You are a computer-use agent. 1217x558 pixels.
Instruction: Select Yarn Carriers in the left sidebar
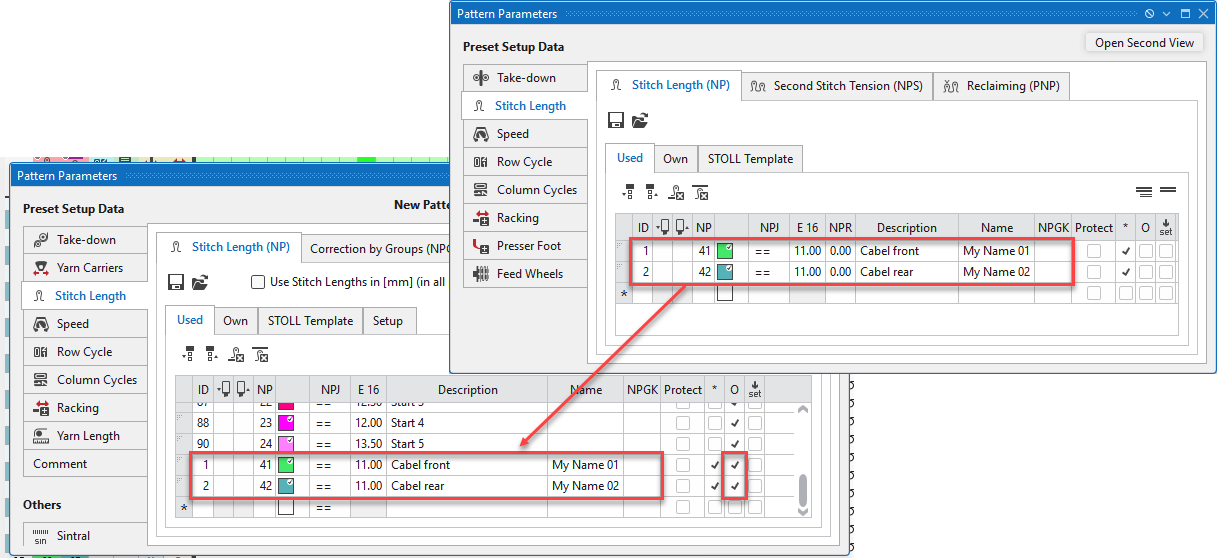coord(89,268)
